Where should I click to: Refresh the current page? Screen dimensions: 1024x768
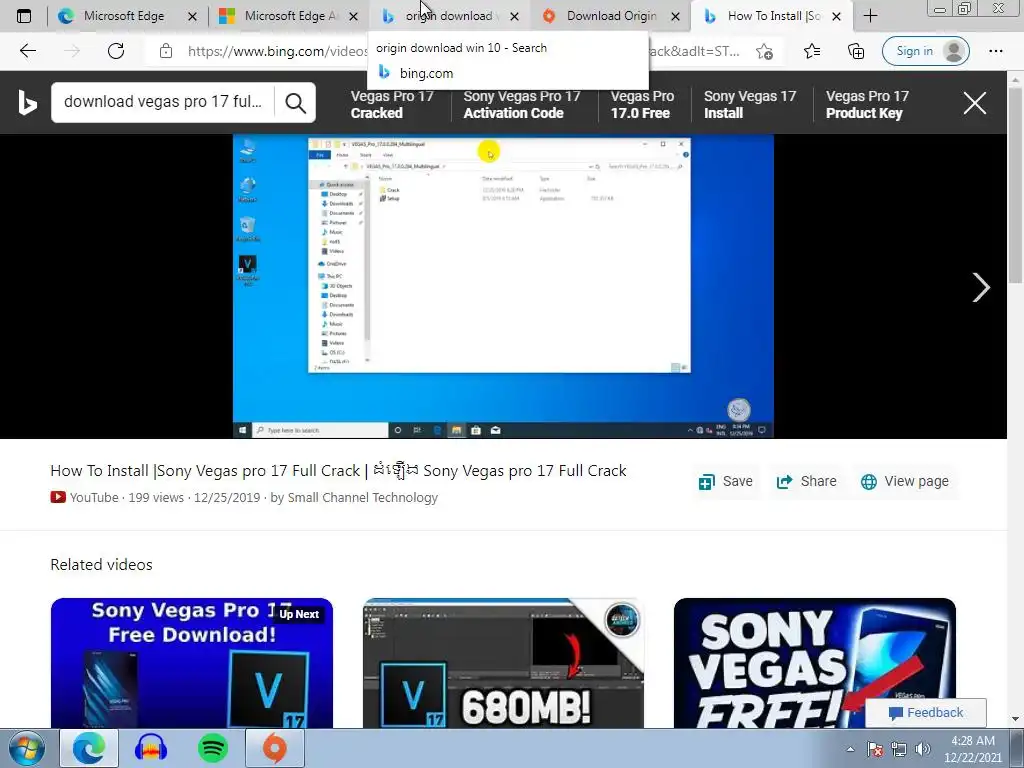click(116, 51)
